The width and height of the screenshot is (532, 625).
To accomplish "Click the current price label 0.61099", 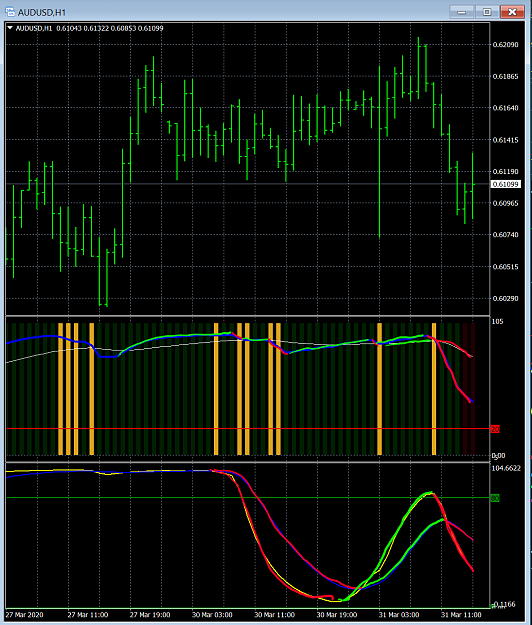I will click(505, 184).
